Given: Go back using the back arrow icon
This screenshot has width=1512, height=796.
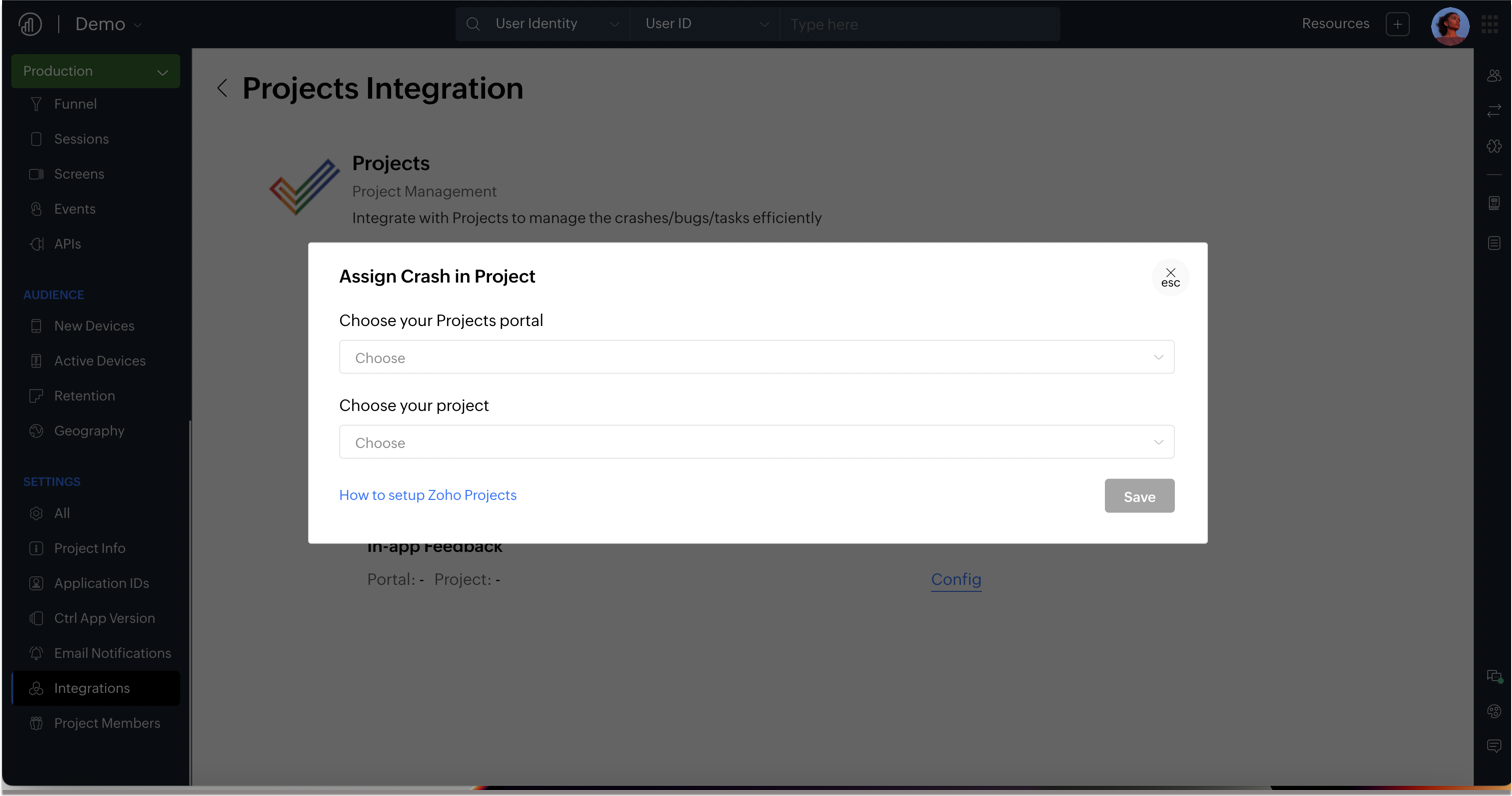Looking at the screenshot, I should click(x=222, y=89).
